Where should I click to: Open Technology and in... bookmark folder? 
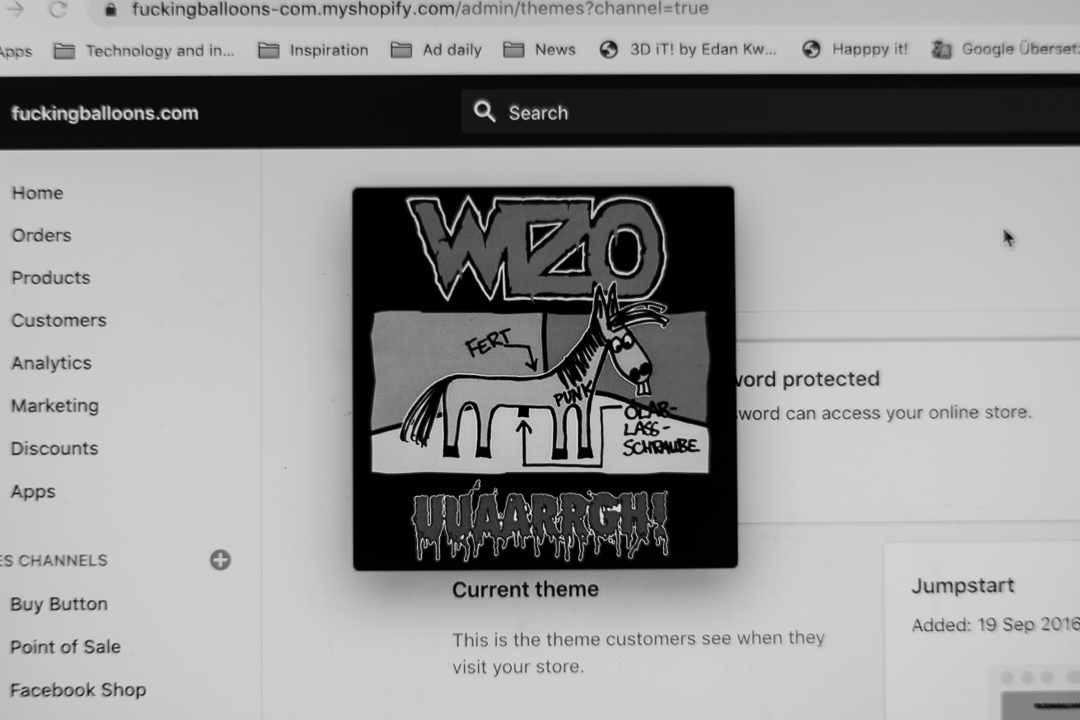point(144,51)
